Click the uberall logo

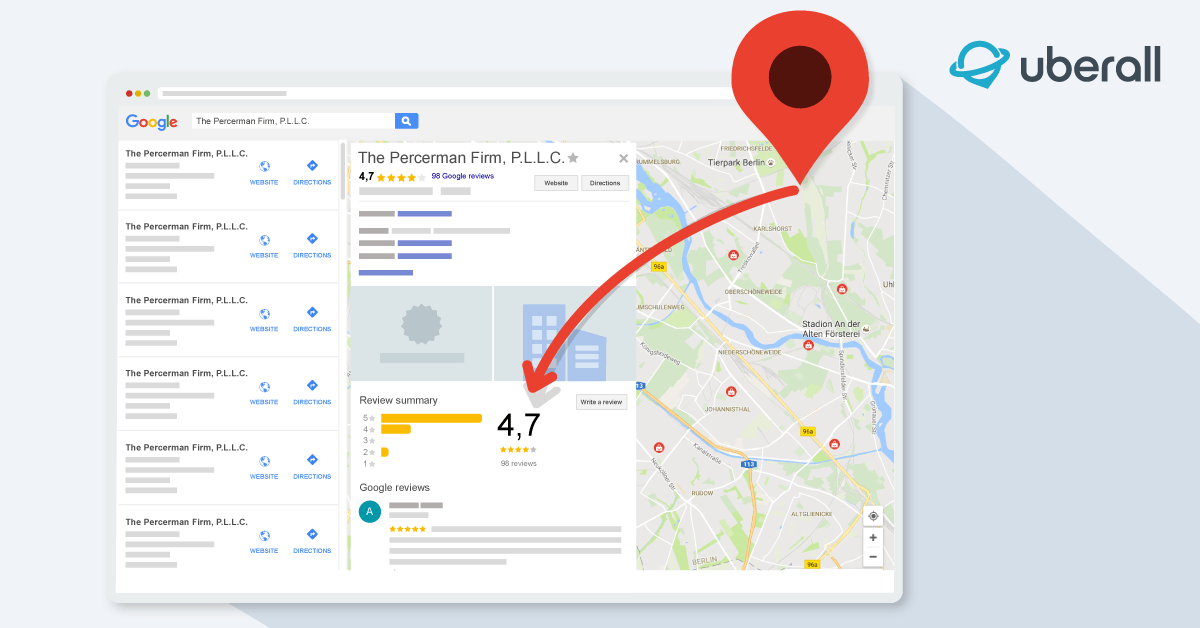1055,66
